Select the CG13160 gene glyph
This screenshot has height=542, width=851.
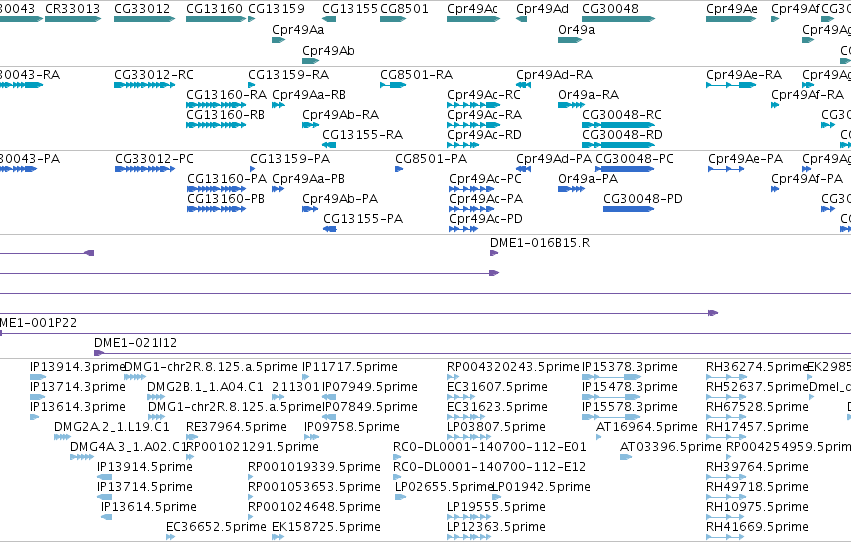tap(216, 19)
